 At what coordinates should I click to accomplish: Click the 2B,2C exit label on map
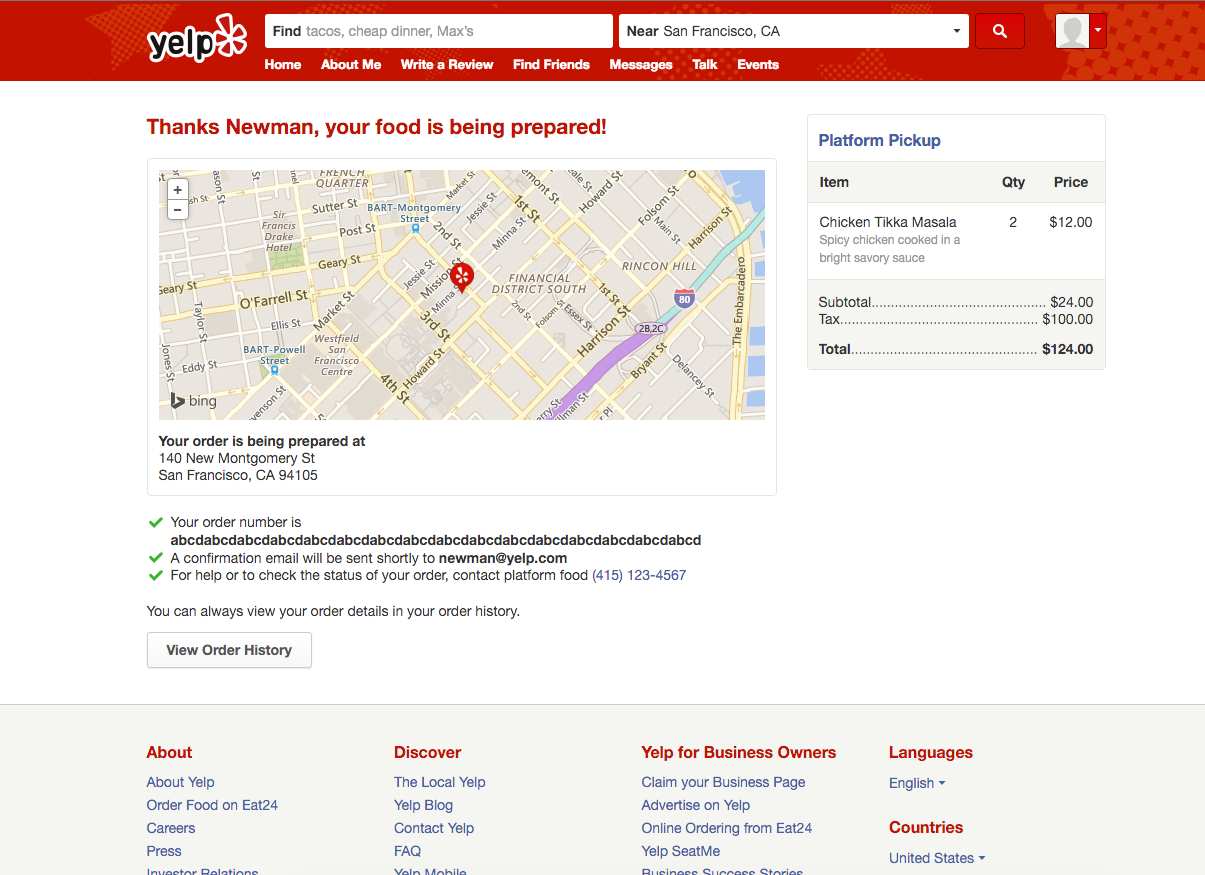point(651,328)
